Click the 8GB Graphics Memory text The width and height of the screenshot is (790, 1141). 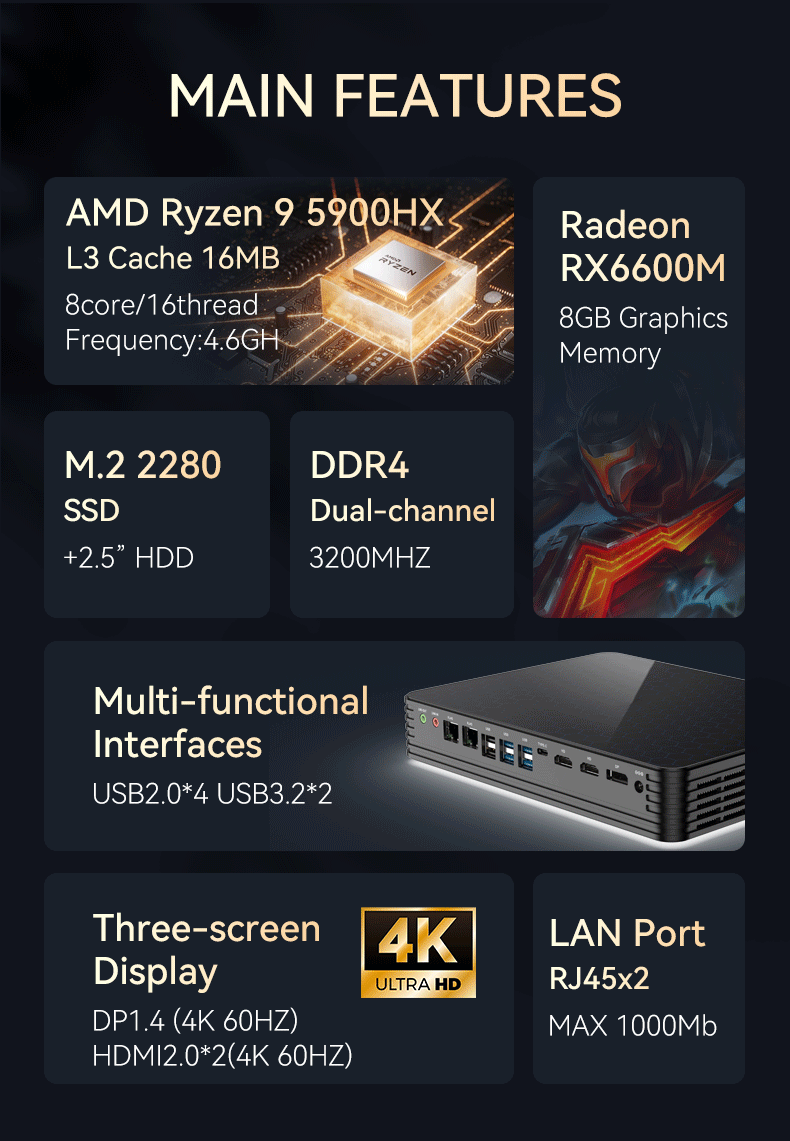coord(643,335)
